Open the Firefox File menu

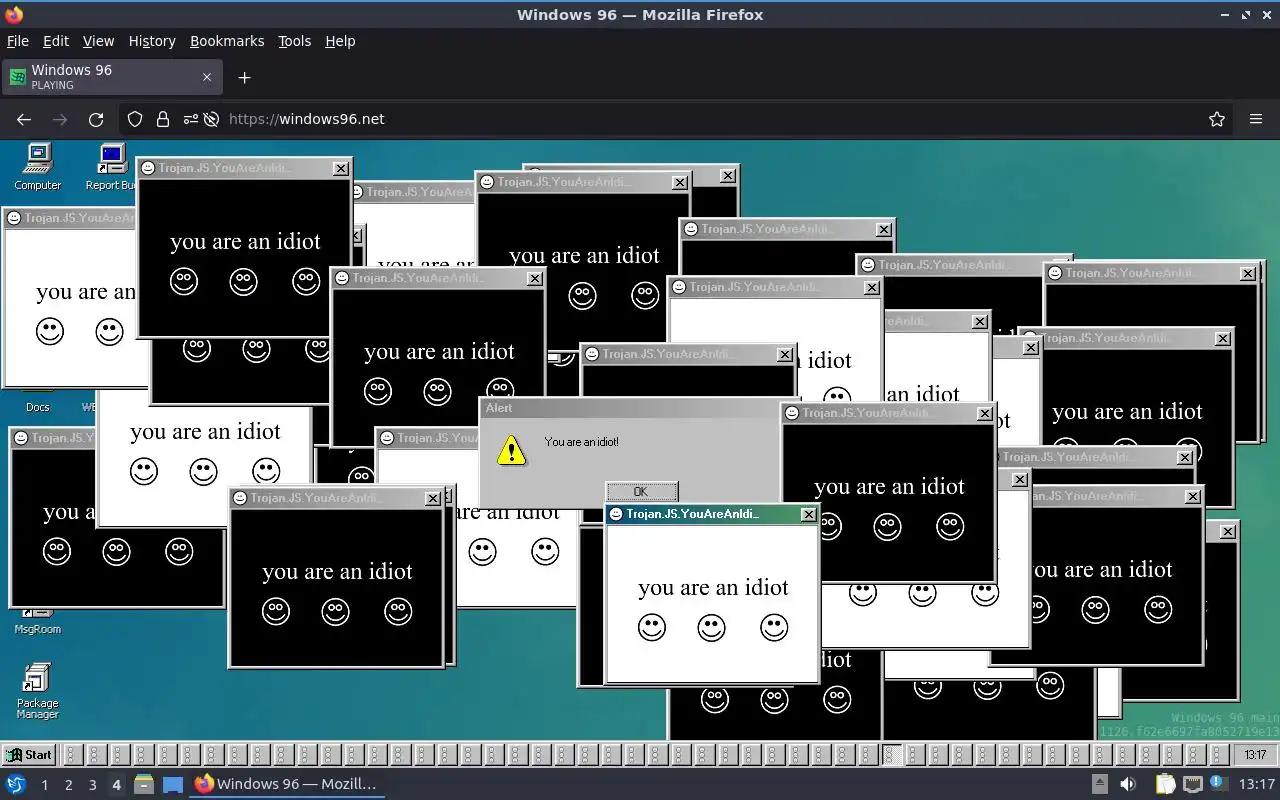click(x=17, y=41)
